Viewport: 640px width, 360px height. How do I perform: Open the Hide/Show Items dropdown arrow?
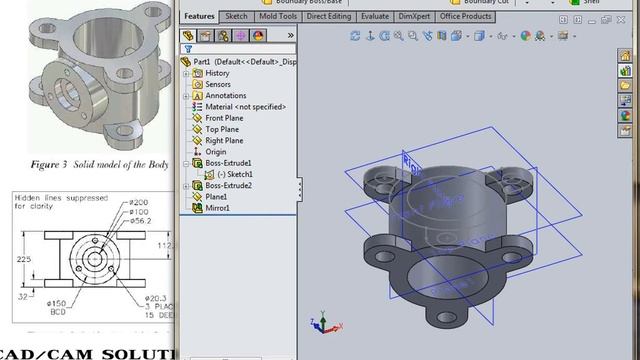513,37
